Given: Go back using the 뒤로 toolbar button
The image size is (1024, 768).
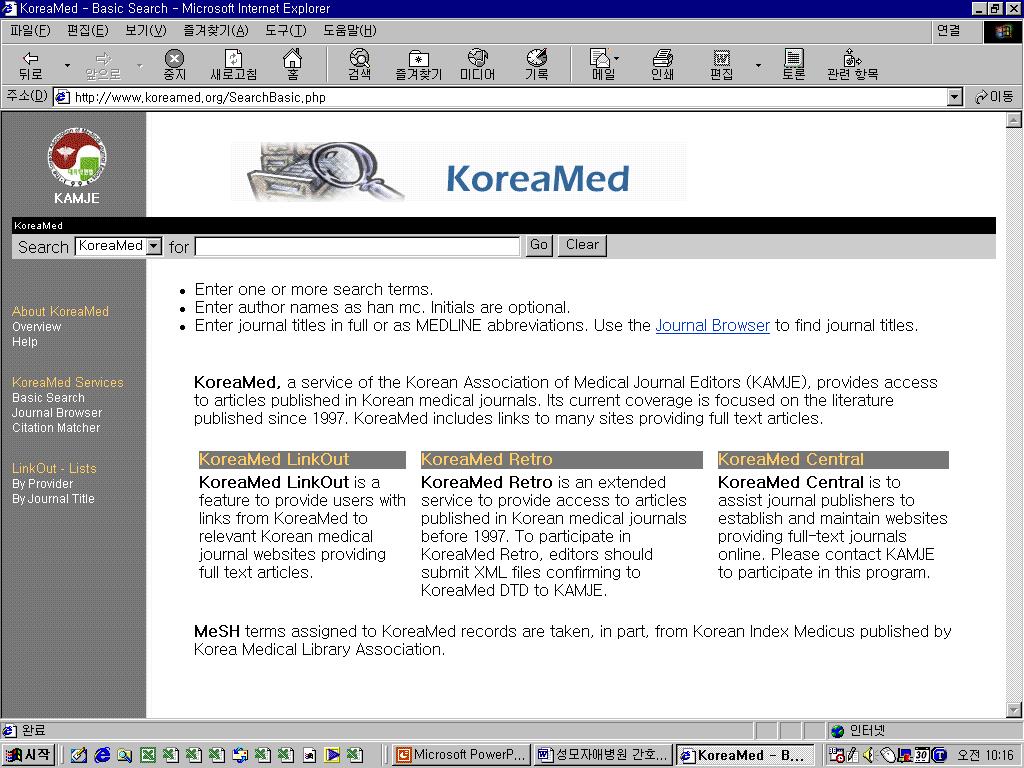Looking at the screenshot, I should [x=31, y=65].
